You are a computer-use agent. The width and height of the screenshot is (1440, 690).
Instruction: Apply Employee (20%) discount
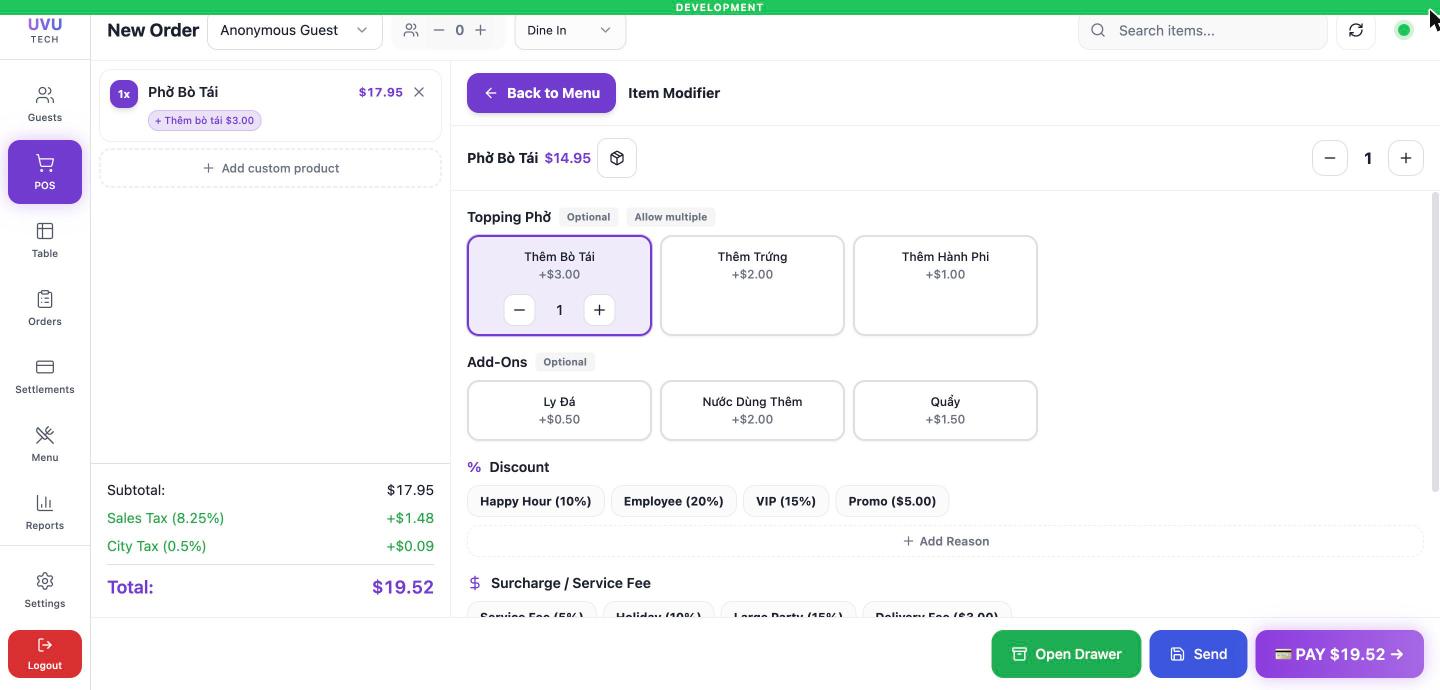click(x=674, y=501)
